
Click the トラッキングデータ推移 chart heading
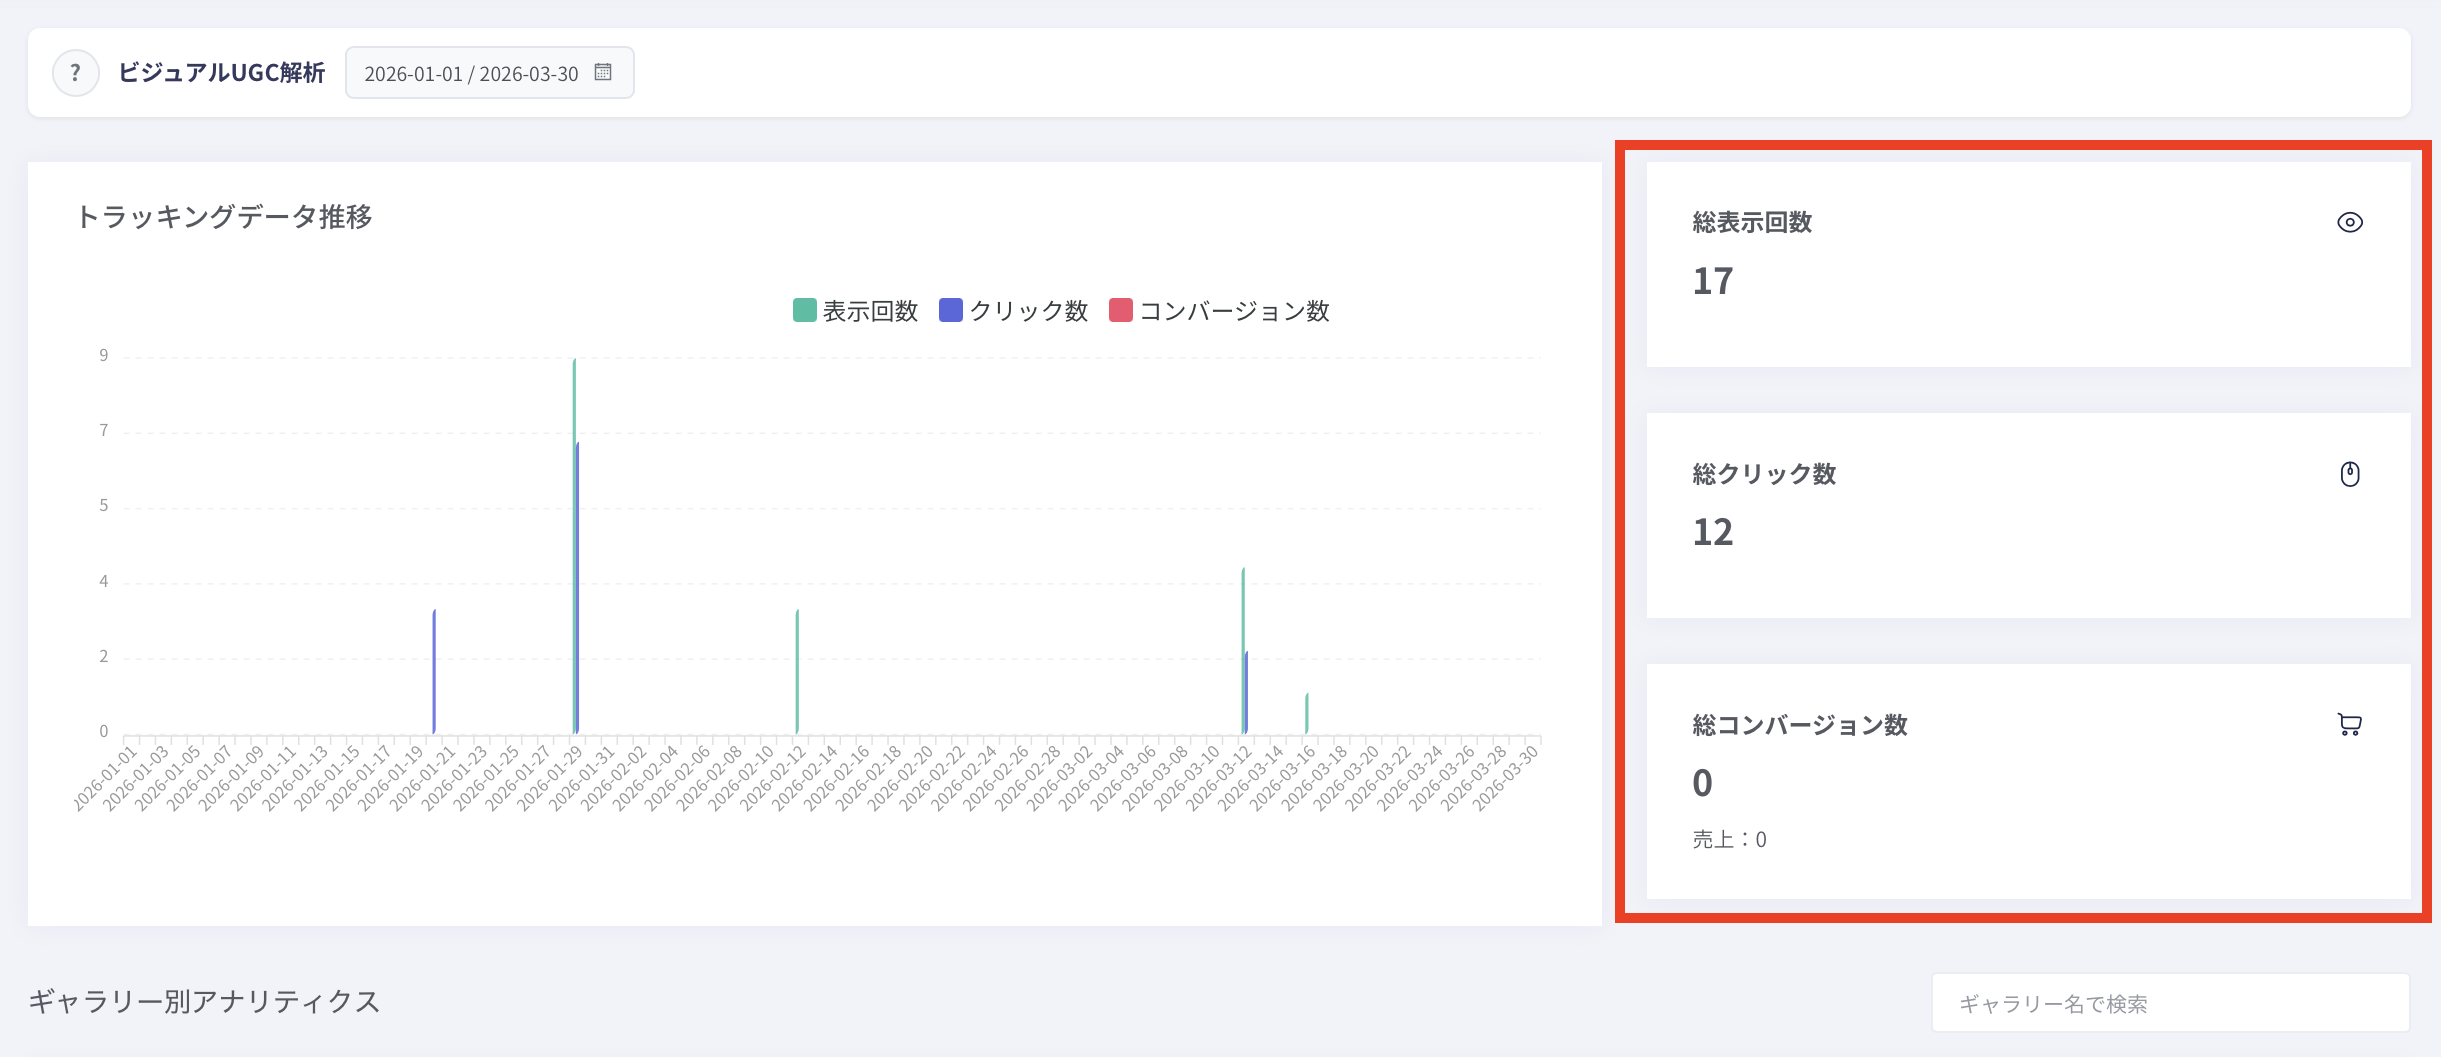pyautogui.click(x=224, y=217)
